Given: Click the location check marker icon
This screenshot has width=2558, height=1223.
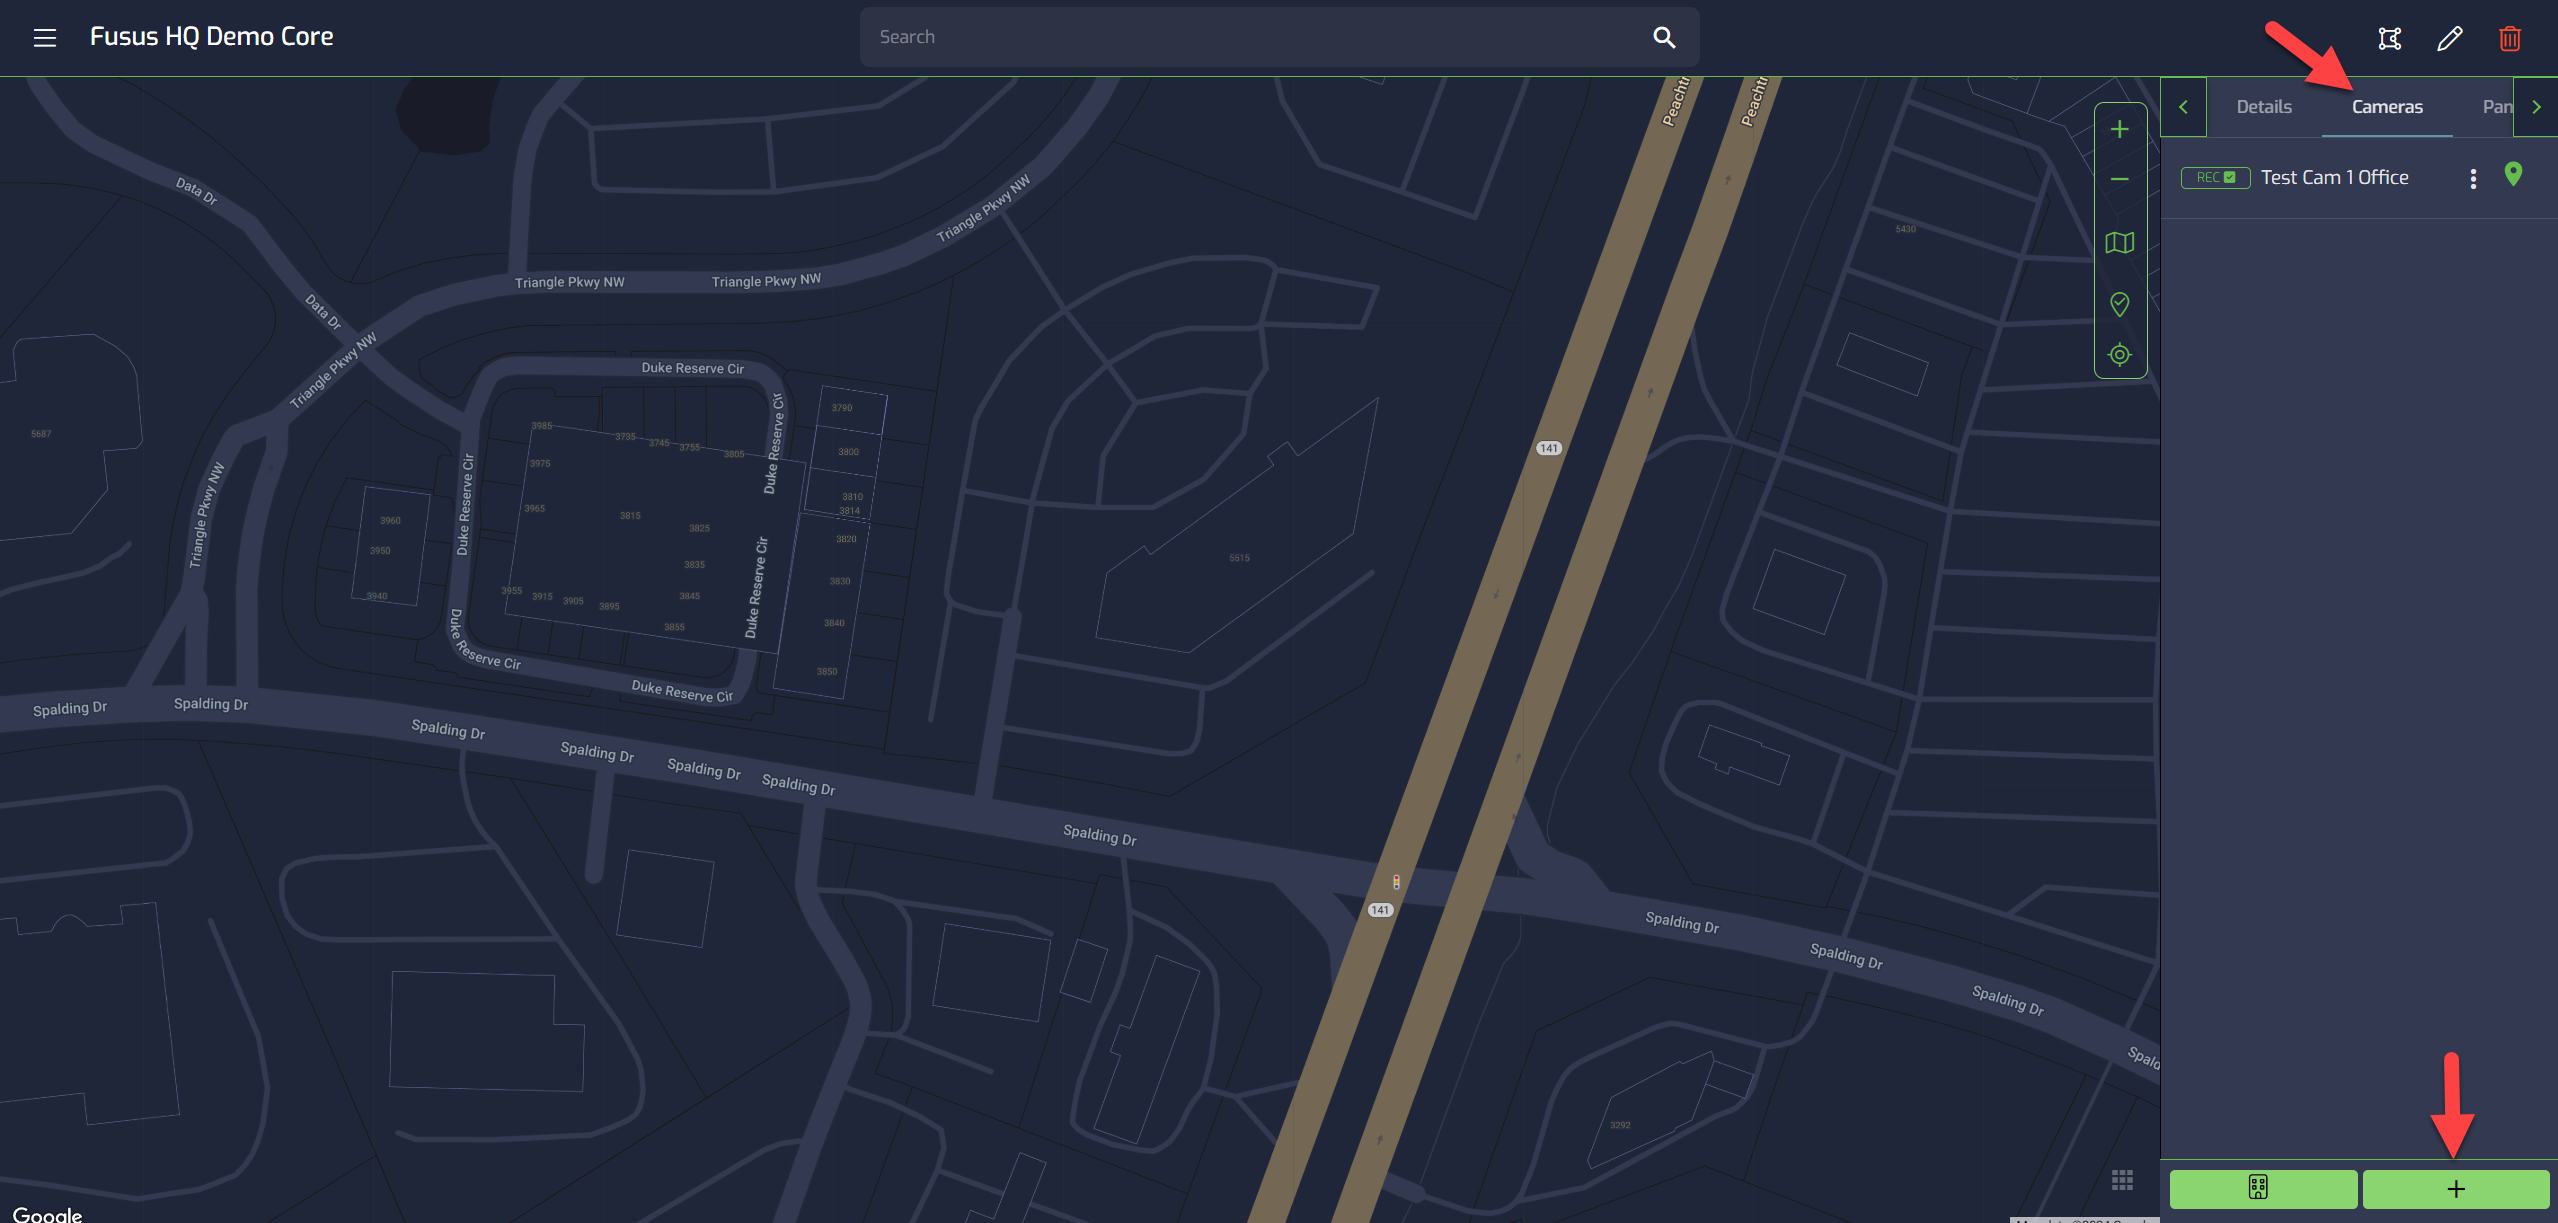Looking at the screenshot, I should click(2119, 304).
